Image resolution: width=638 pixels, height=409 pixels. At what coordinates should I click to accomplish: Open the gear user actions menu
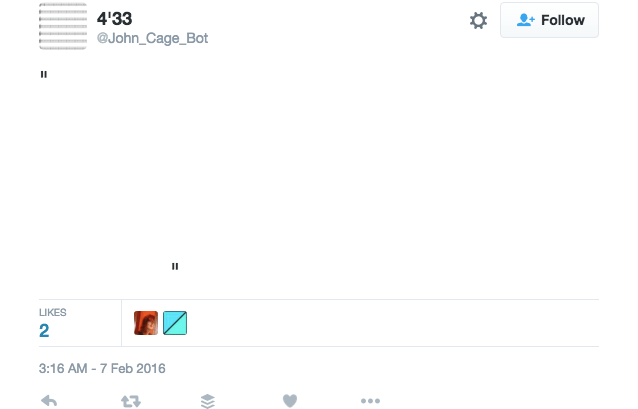pyautogui.click(x=478, y=20)
